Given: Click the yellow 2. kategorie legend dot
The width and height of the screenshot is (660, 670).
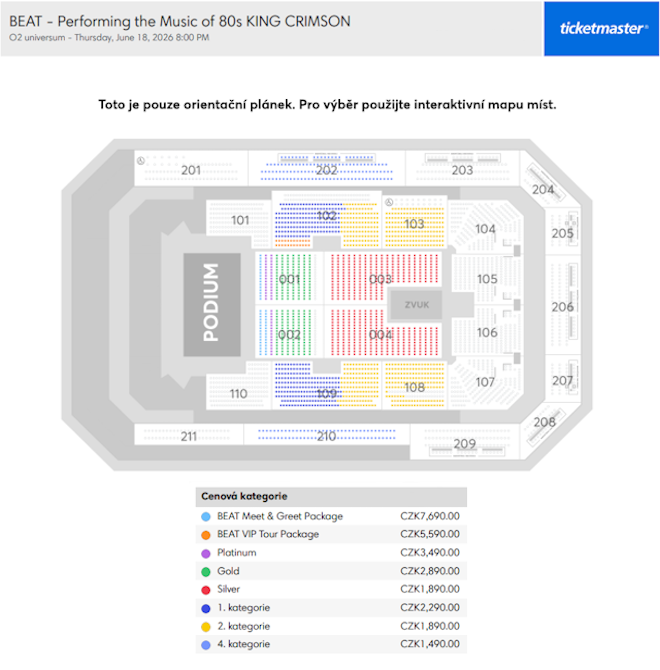Looking at the screenshot, I should click(x=205, y=626).
